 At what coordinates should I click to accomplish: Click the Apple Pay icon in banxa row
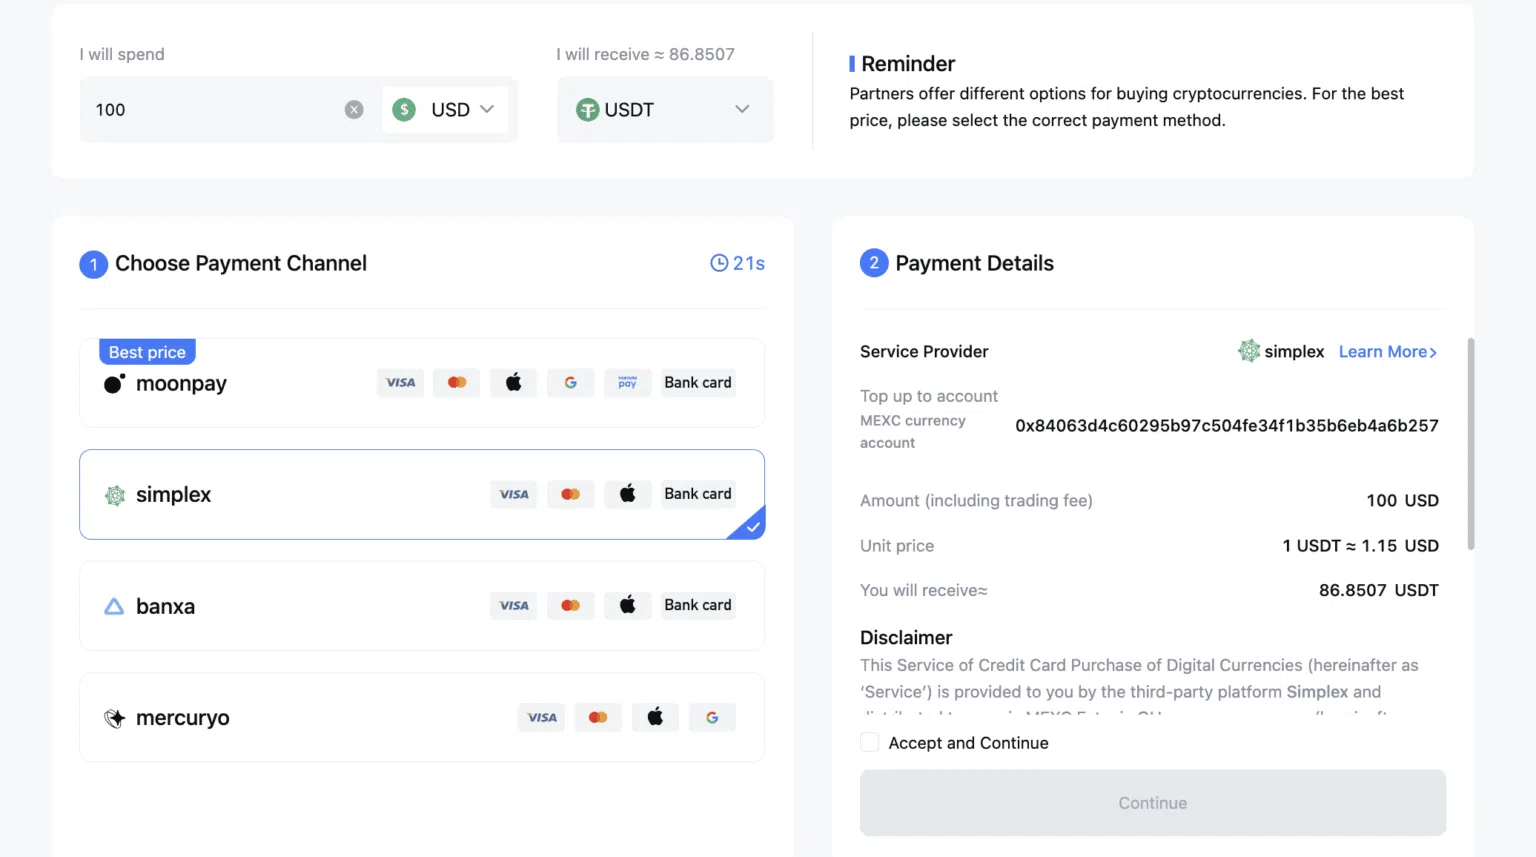627,605
